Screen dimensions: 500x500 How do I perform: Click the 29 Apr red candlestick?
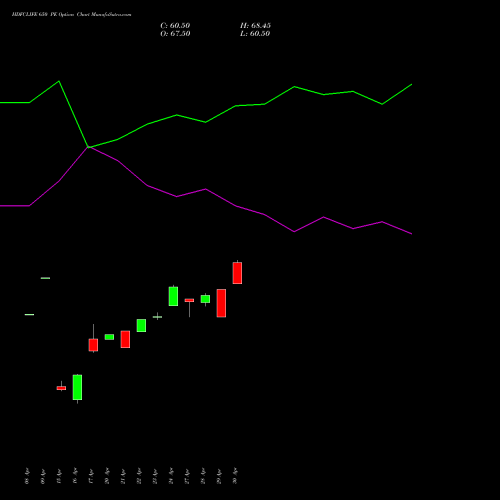(x=221, y=303)
